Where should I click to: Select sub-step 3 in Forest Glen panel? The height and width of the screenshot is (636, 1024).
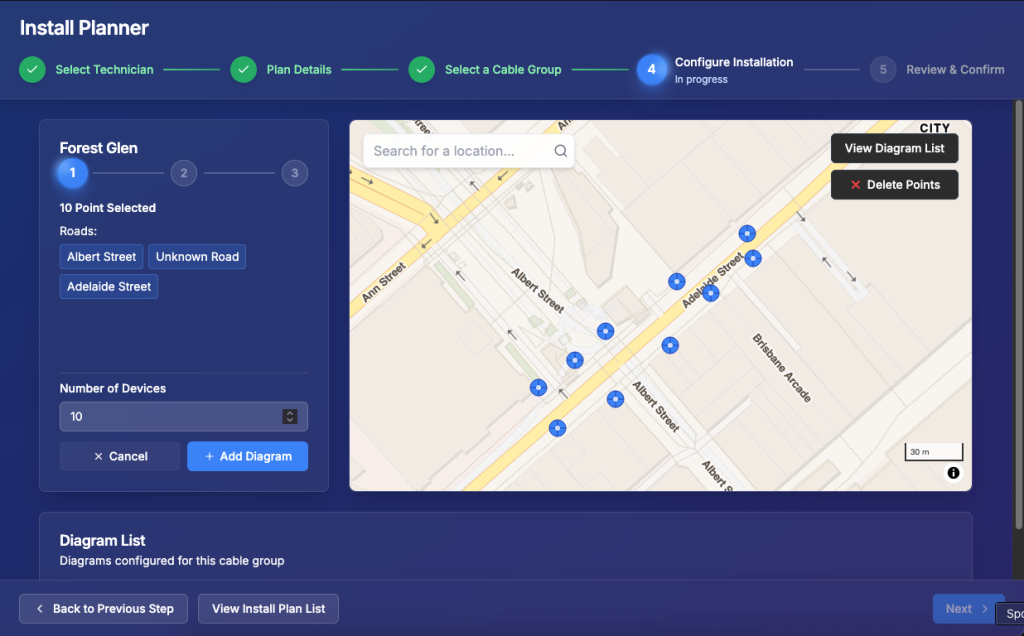(294, 173)
